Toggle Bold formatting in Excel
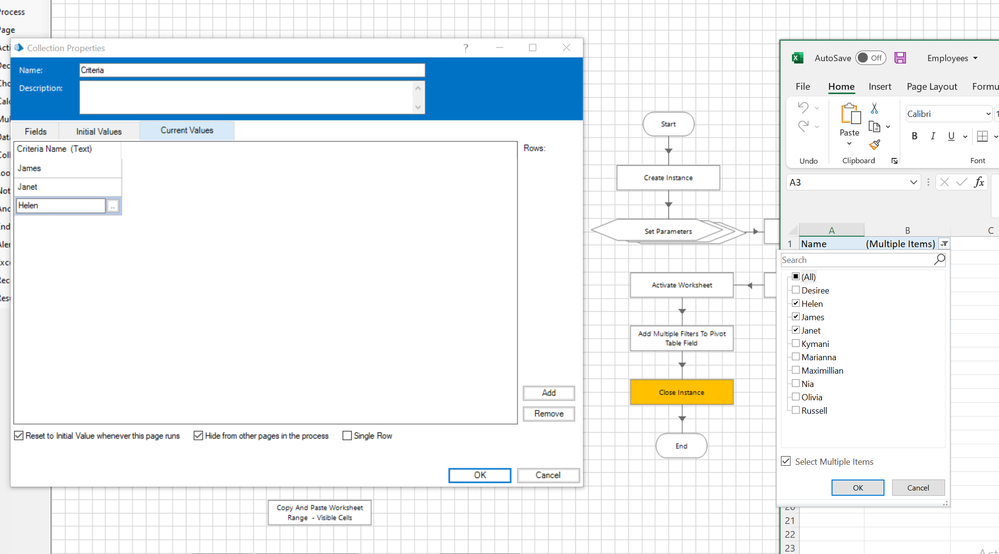This screenshot has height=554, width=999. pos(915,136)
